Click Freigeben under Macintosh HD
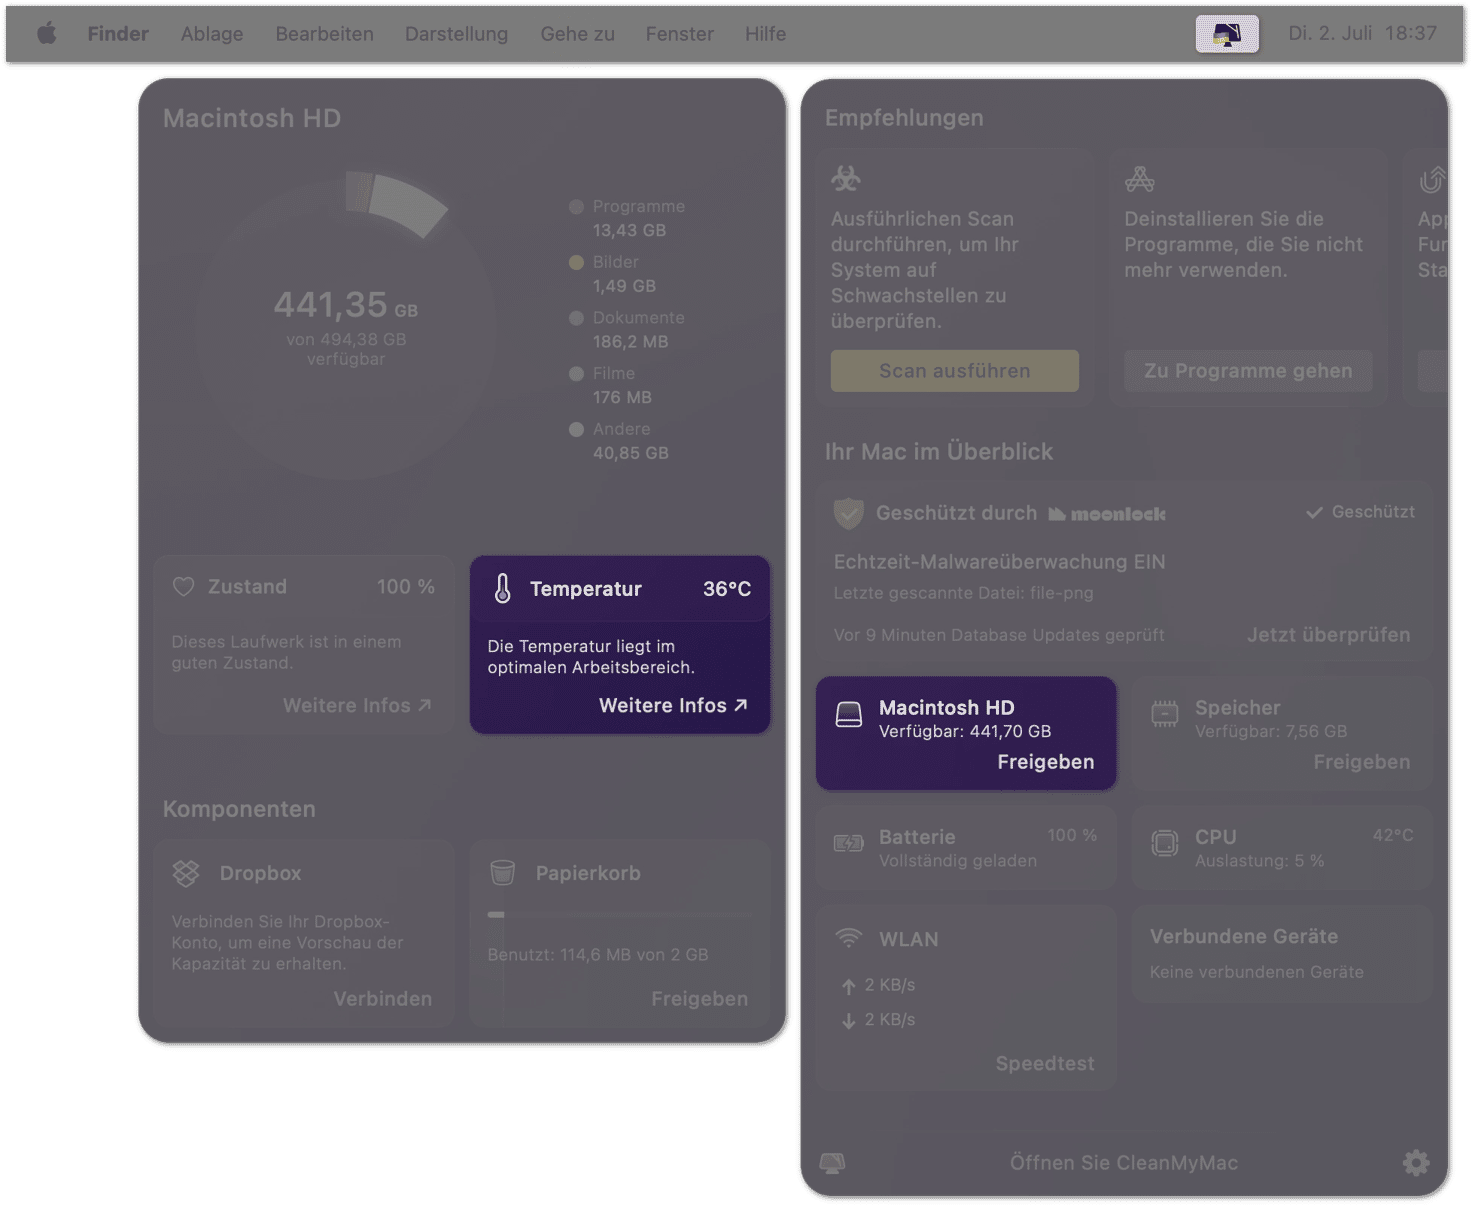The image size is (1472, 1205). (1046, 762)
